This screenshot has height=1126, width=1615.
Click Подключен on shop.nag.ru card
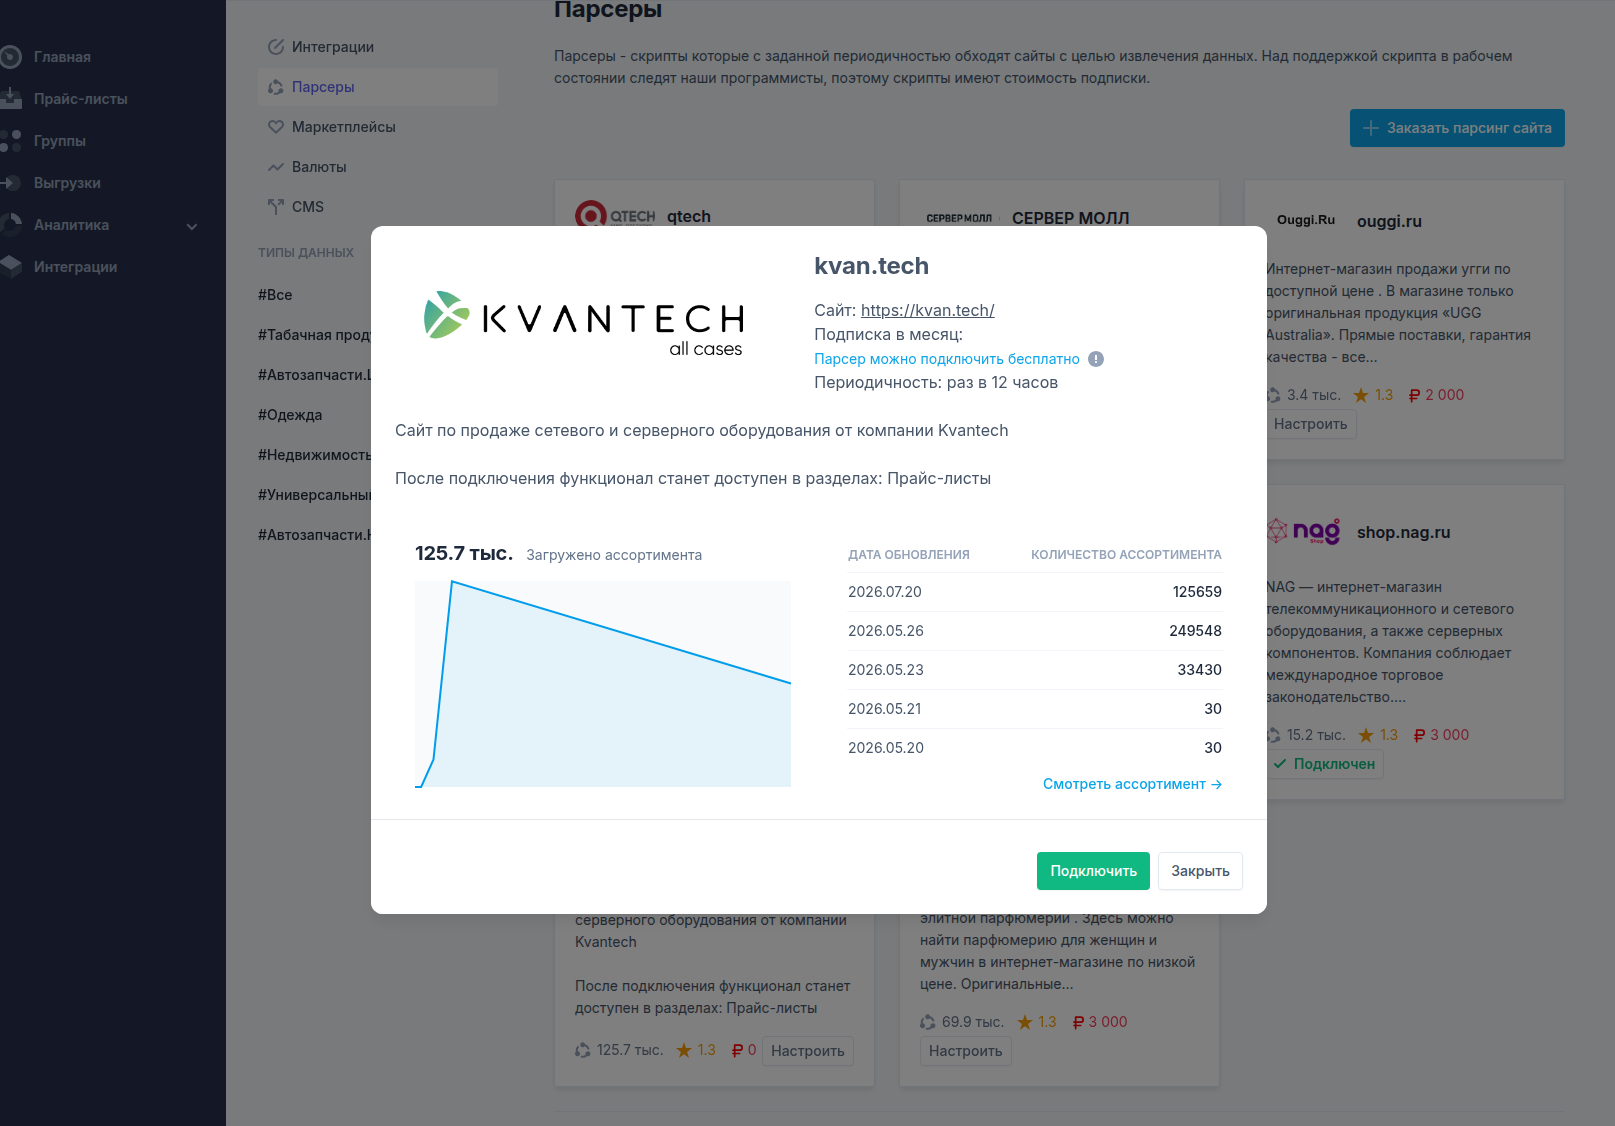[x=1325, y=764]
